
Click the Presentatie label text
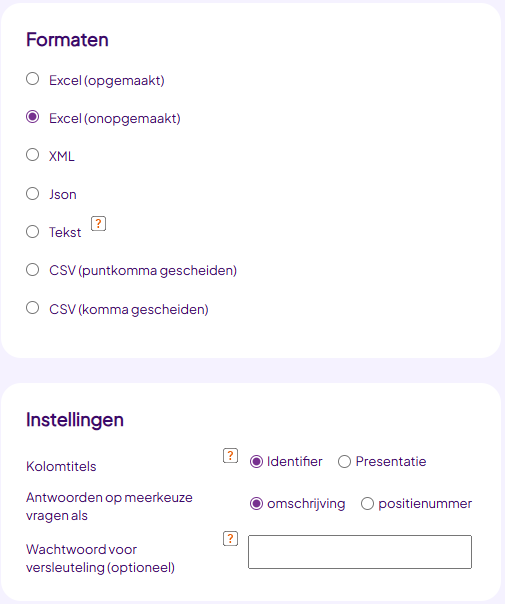tap(391, 461)
